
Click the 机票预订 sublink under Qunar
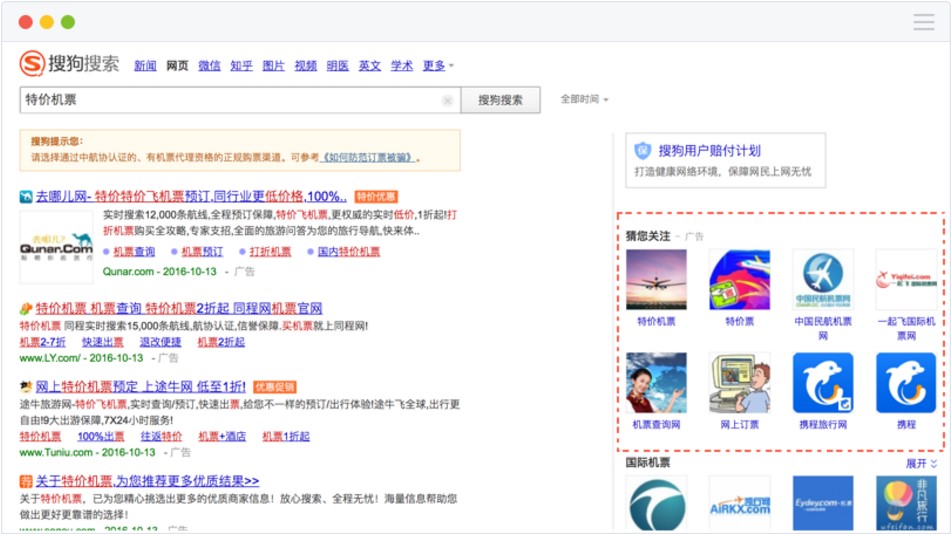(202, 252)
